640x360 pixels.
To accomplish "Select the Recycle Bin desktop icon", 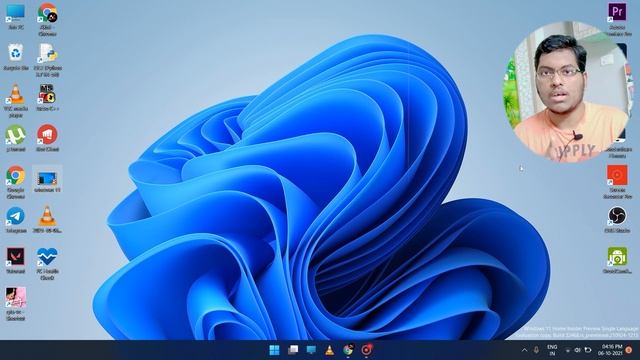I will click(x=16, y=57).
